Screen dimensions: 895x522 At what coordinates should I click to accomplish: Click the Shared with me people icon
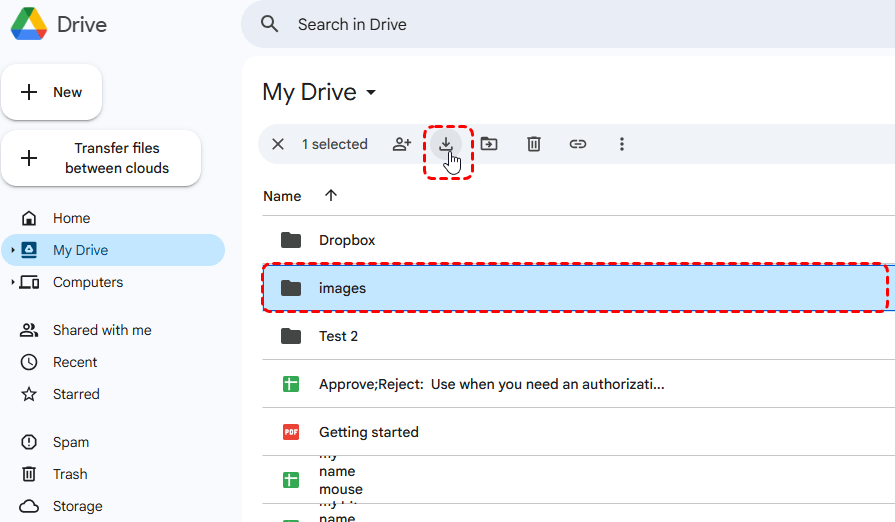tap(29, 330)
